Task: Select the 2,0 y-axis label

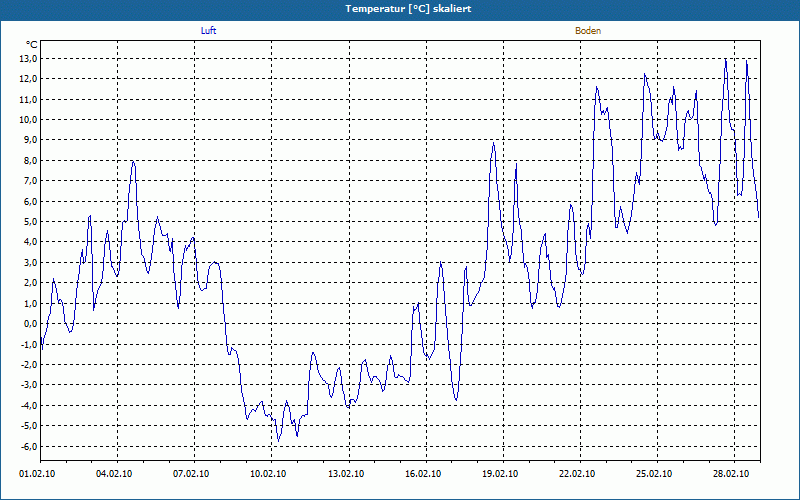Action: tap(30, 283)
